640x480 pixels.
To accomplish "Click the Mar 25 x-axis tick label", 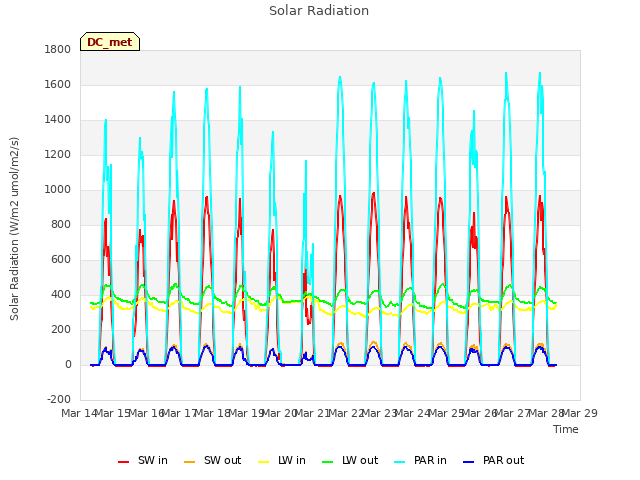I will 447,413.
